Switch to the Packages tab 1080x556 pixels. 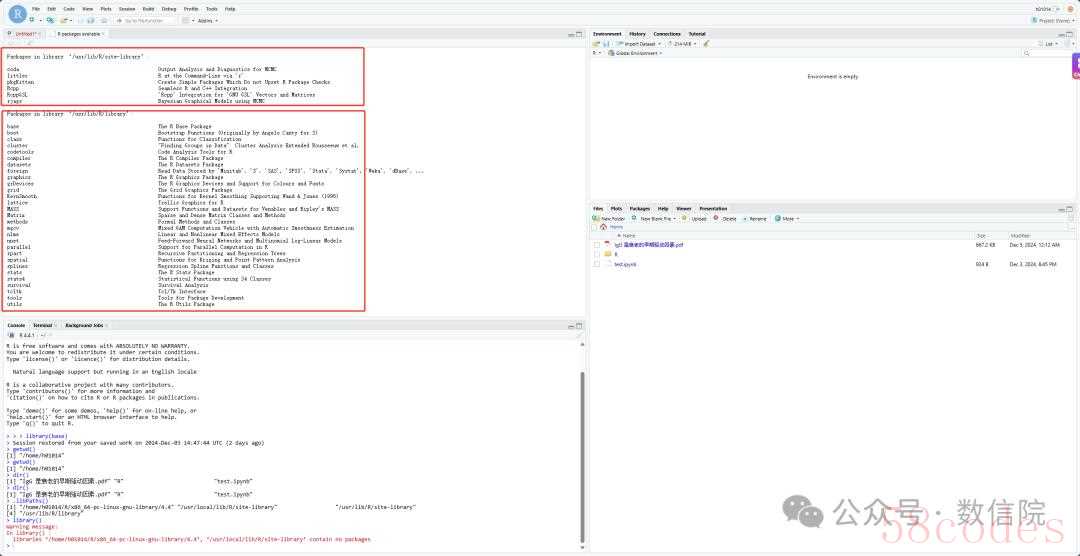(x=639, y=209)
